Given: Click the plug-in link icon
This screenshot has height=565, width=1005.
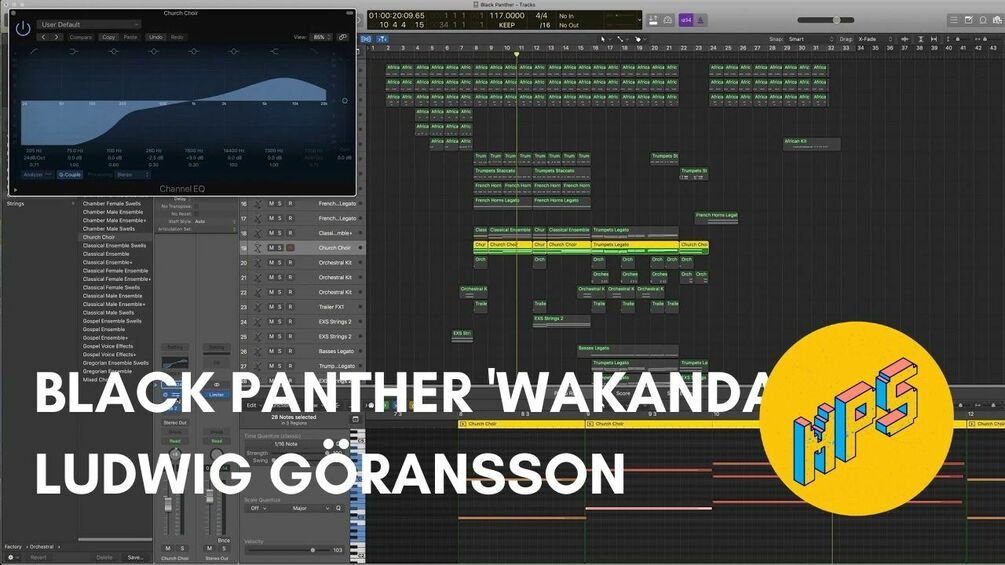Looking at the screenshot, I should coord(343,37).
